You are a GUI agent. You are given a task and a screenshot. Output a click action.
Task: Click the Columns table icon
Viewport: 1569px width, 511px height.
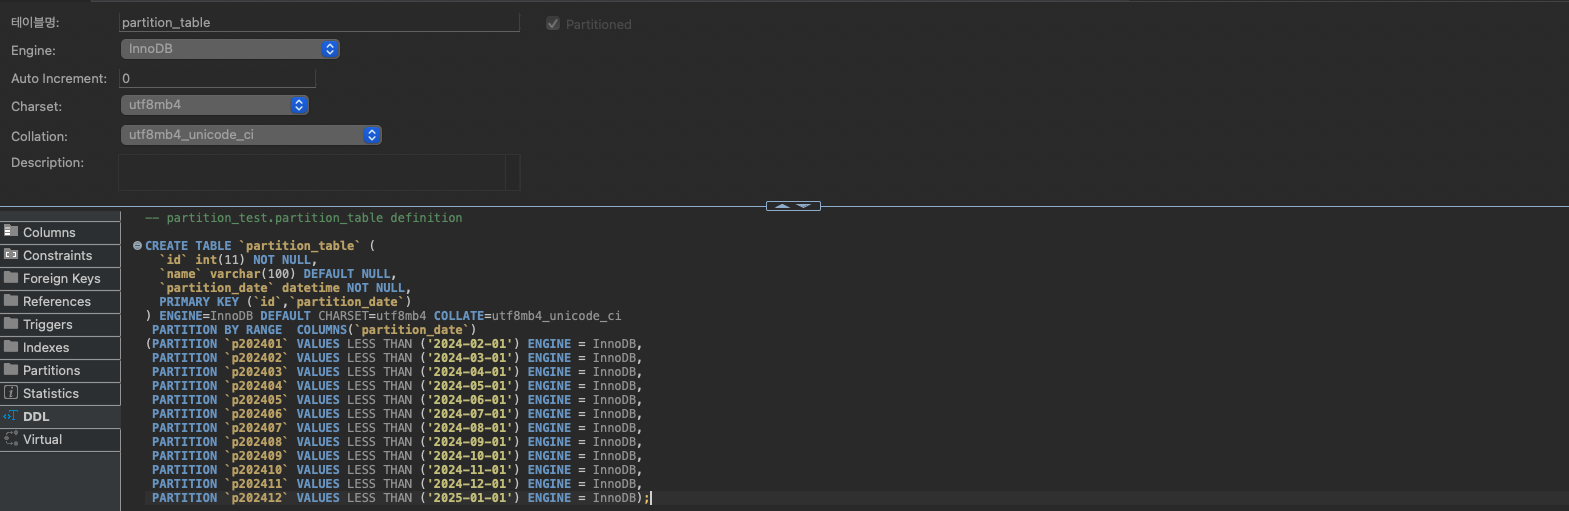tap(11, 231)
